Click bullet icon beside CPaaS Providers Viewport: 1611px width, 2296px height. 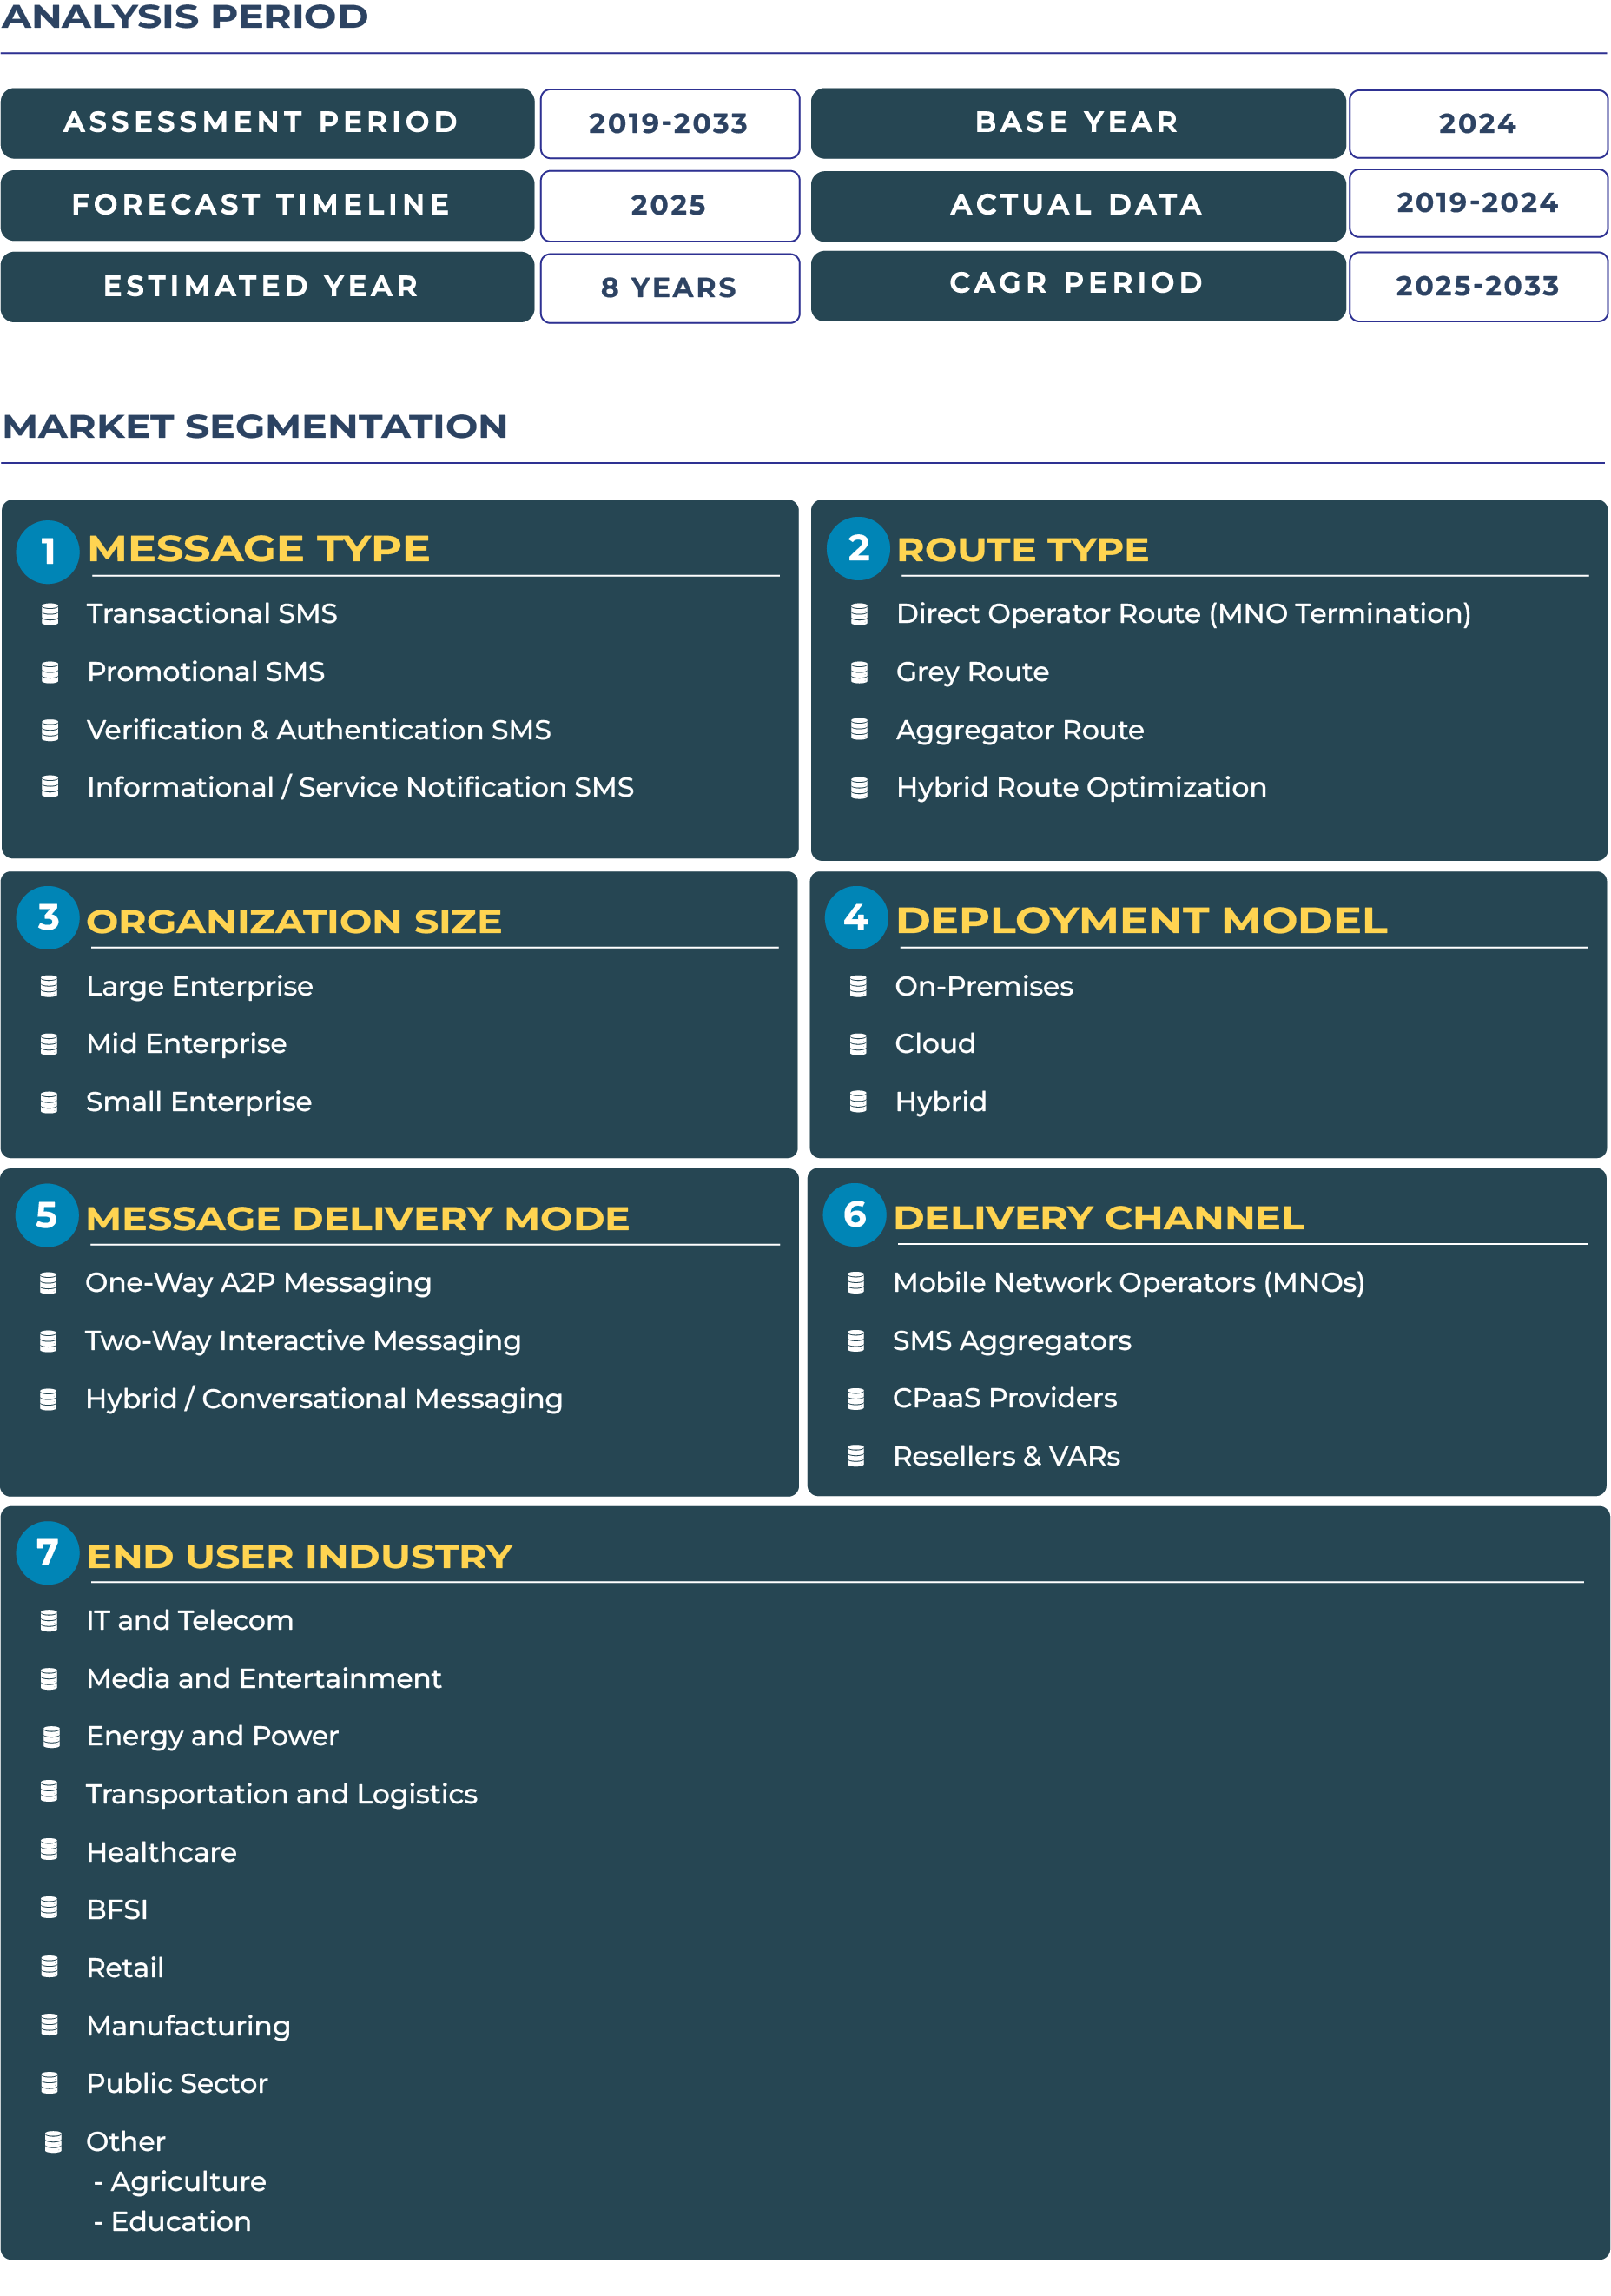855,1398
